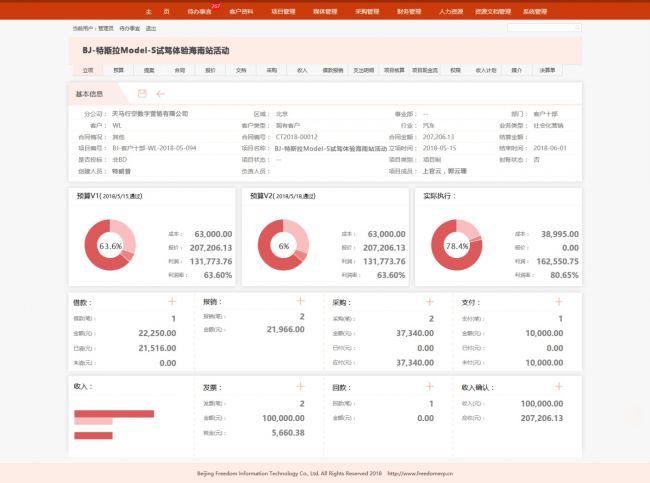Add a 回款 record via plus icon
The width and height of the screenshot is (650, 483).
429,386
